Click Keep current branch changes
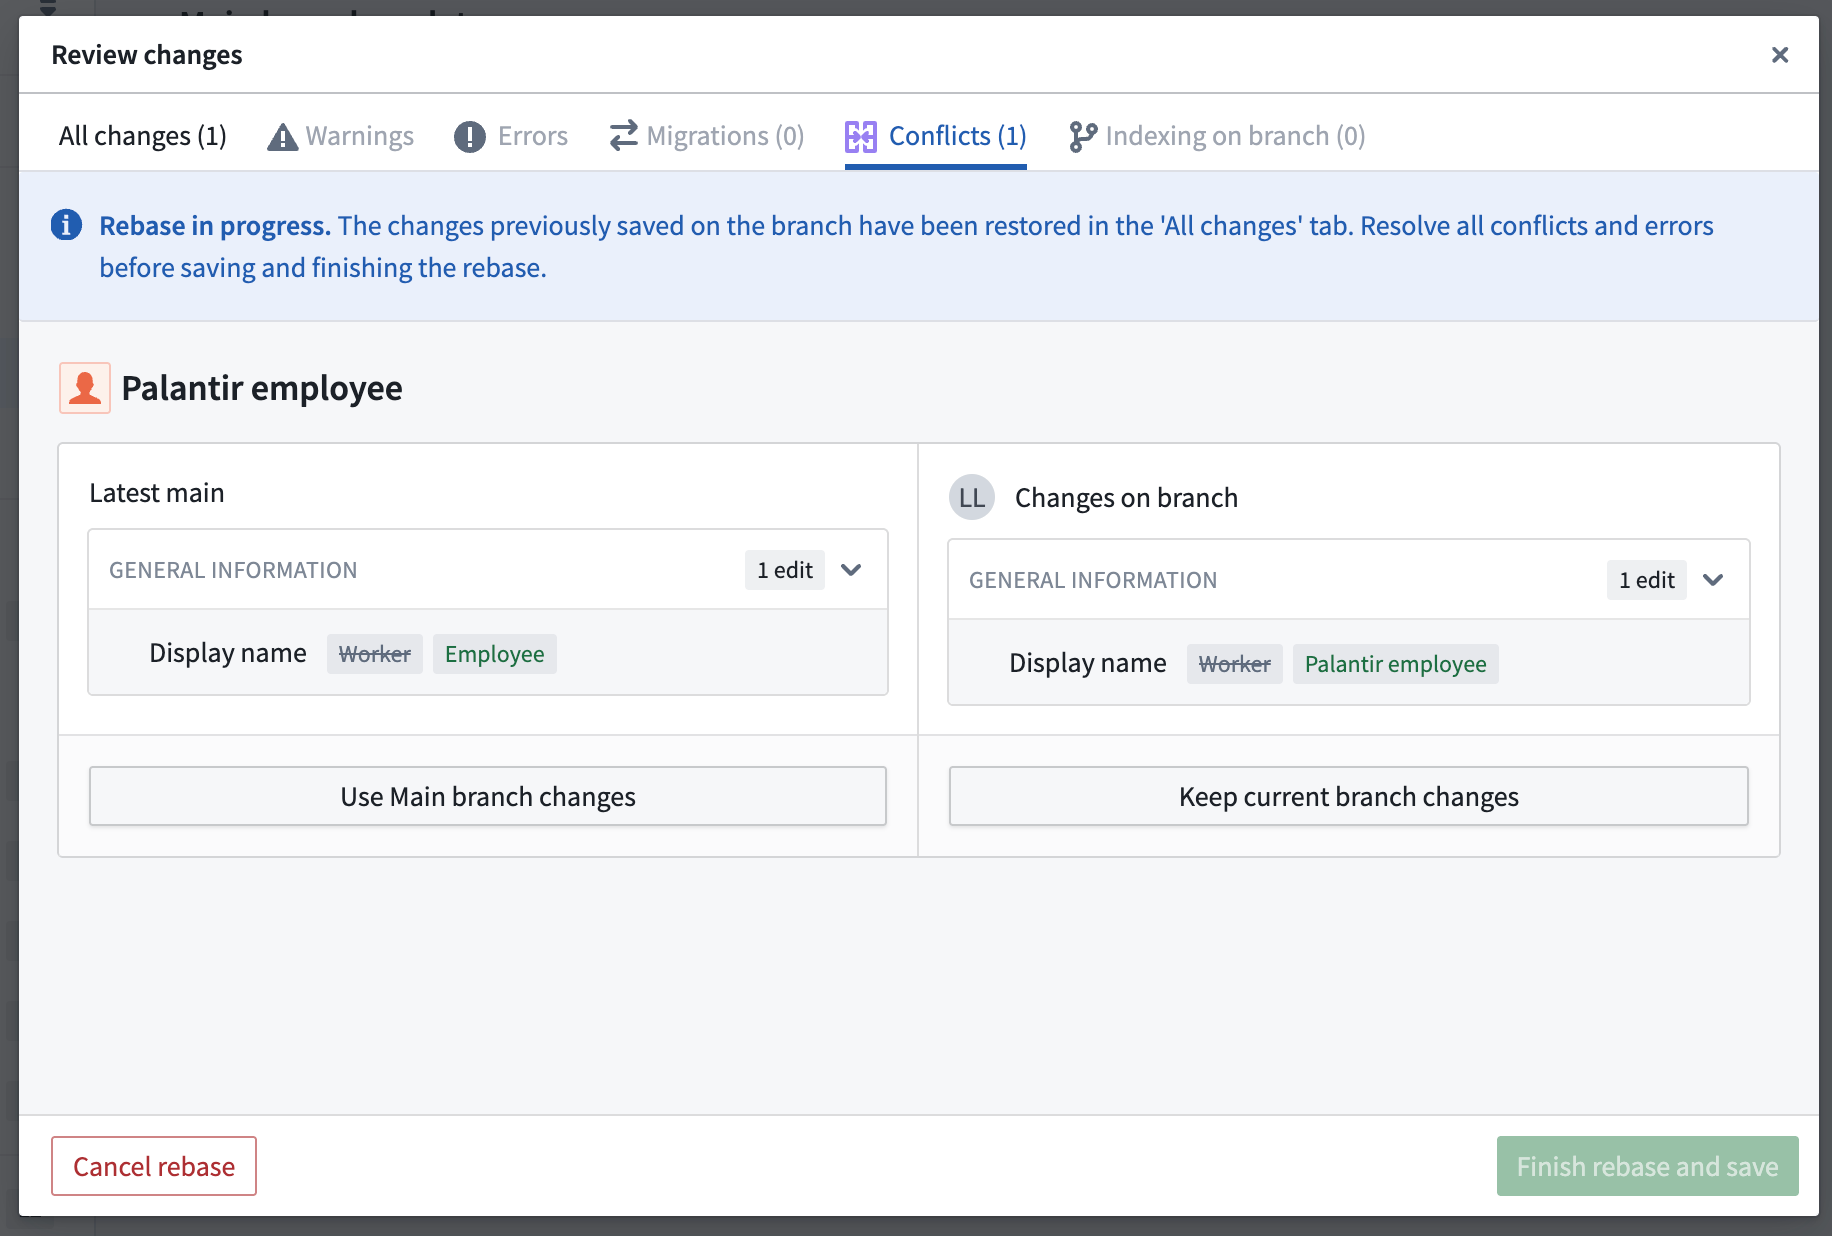This screenshot has width=1832, height=1236. [1348, 796]
